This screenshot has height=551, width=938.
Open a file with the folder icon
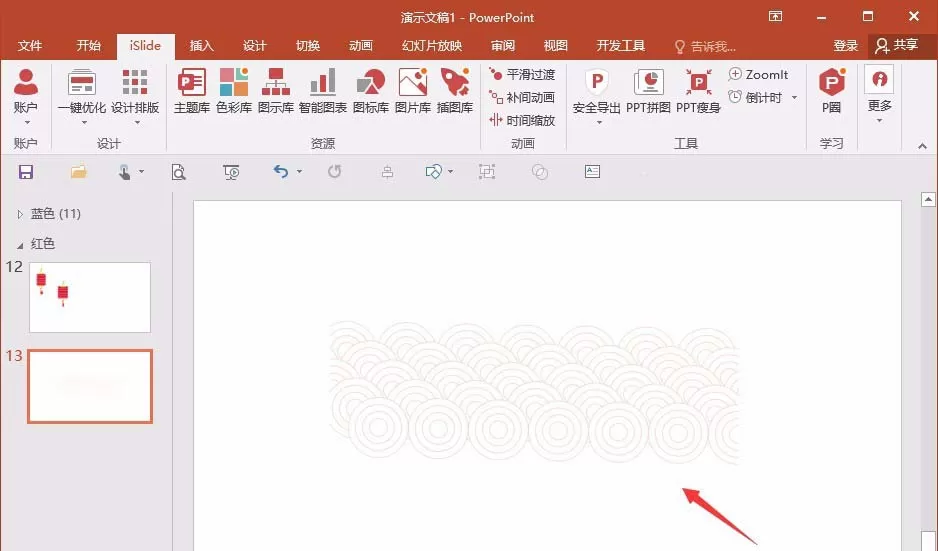pos(78,172)
